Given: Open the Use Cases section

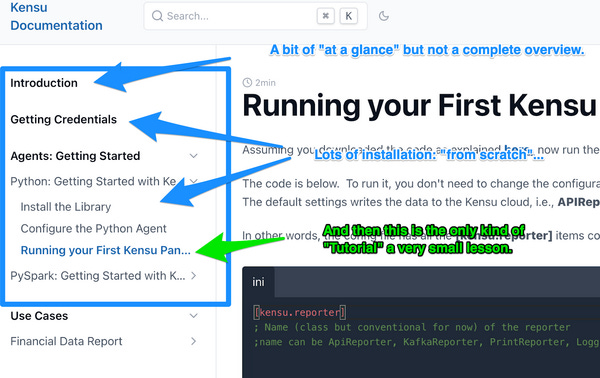Looking at the screenshot, I should coord(39,316).
